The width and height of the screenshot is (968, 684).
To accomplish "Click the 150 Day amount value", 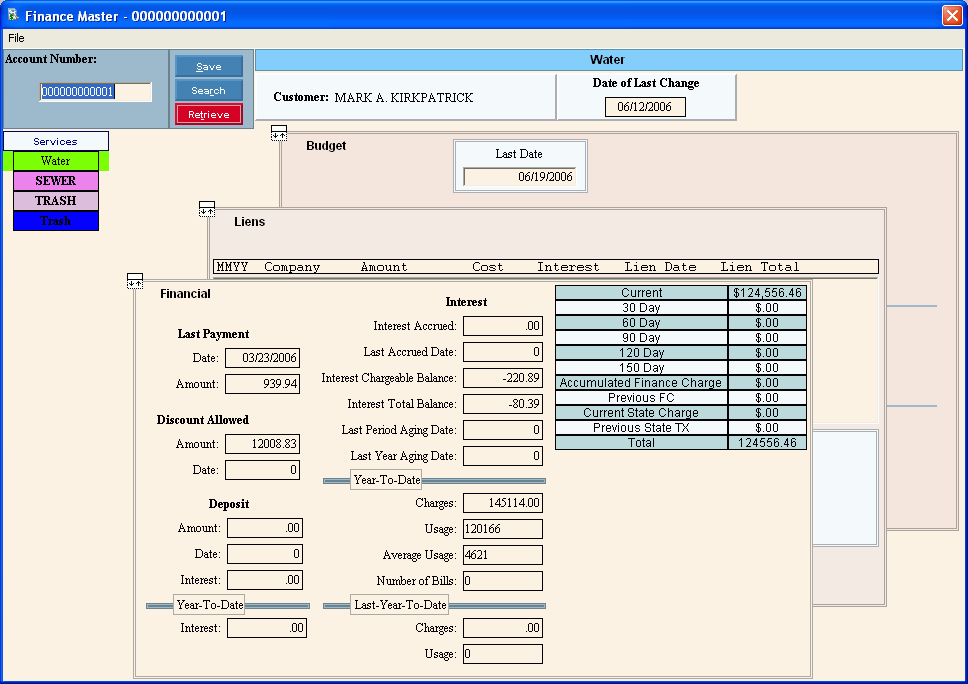I will 767,368.
